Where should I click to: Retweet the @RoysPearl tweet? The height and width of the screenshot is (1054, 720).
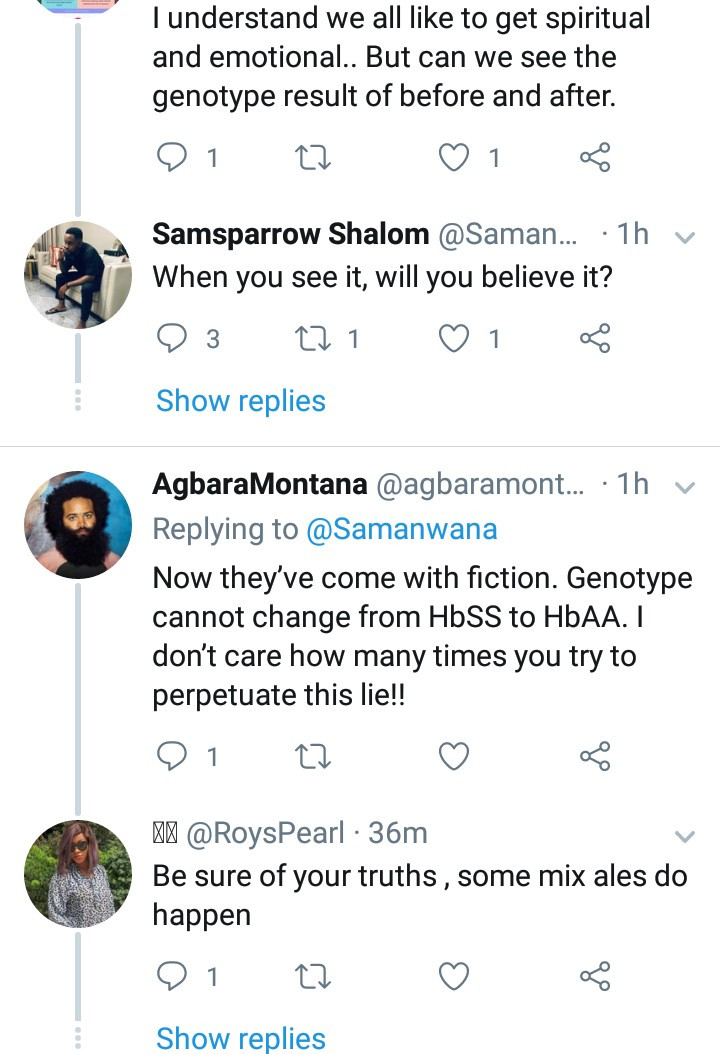click(313, 976)
